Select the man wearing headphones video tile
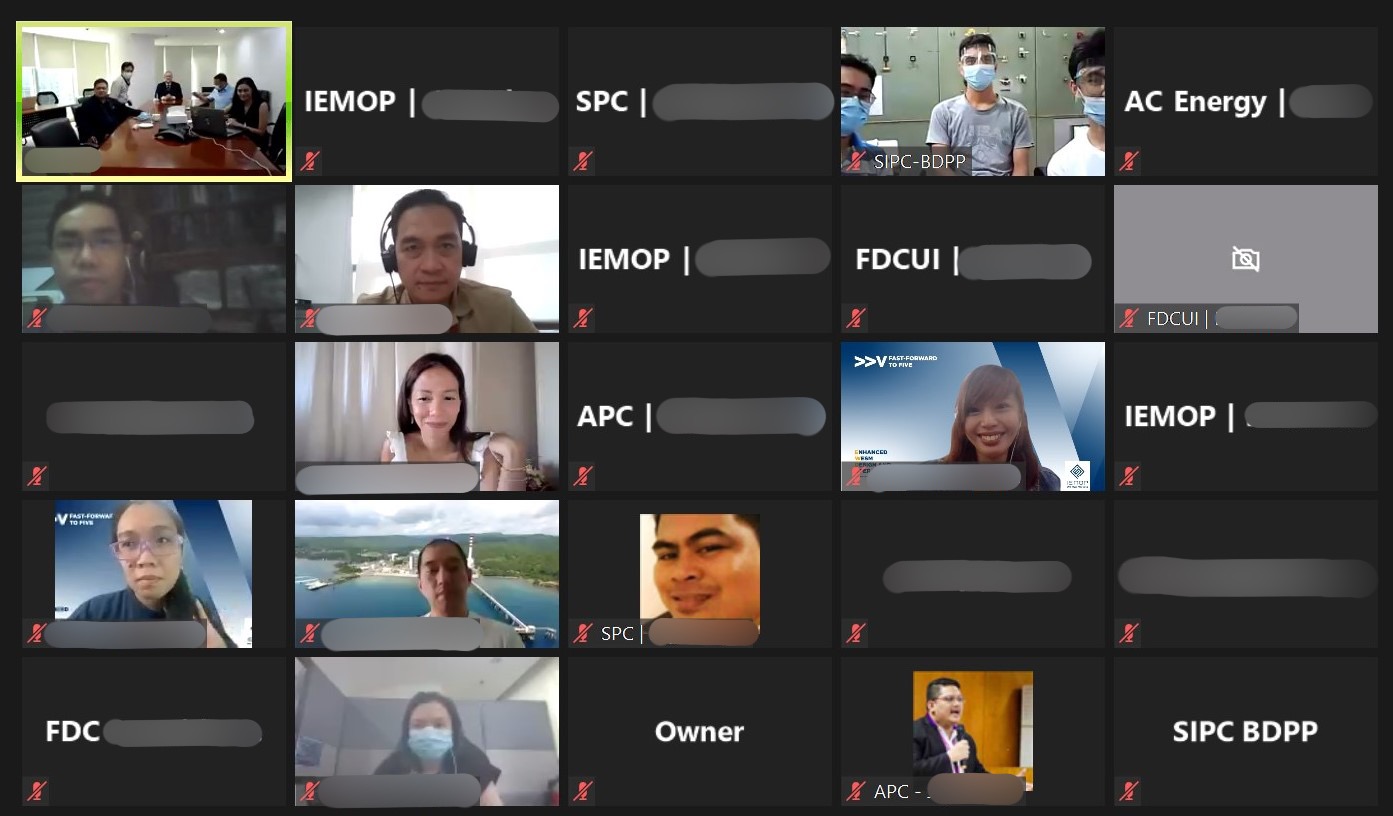 pyautogui.click(x=427, y=259)
